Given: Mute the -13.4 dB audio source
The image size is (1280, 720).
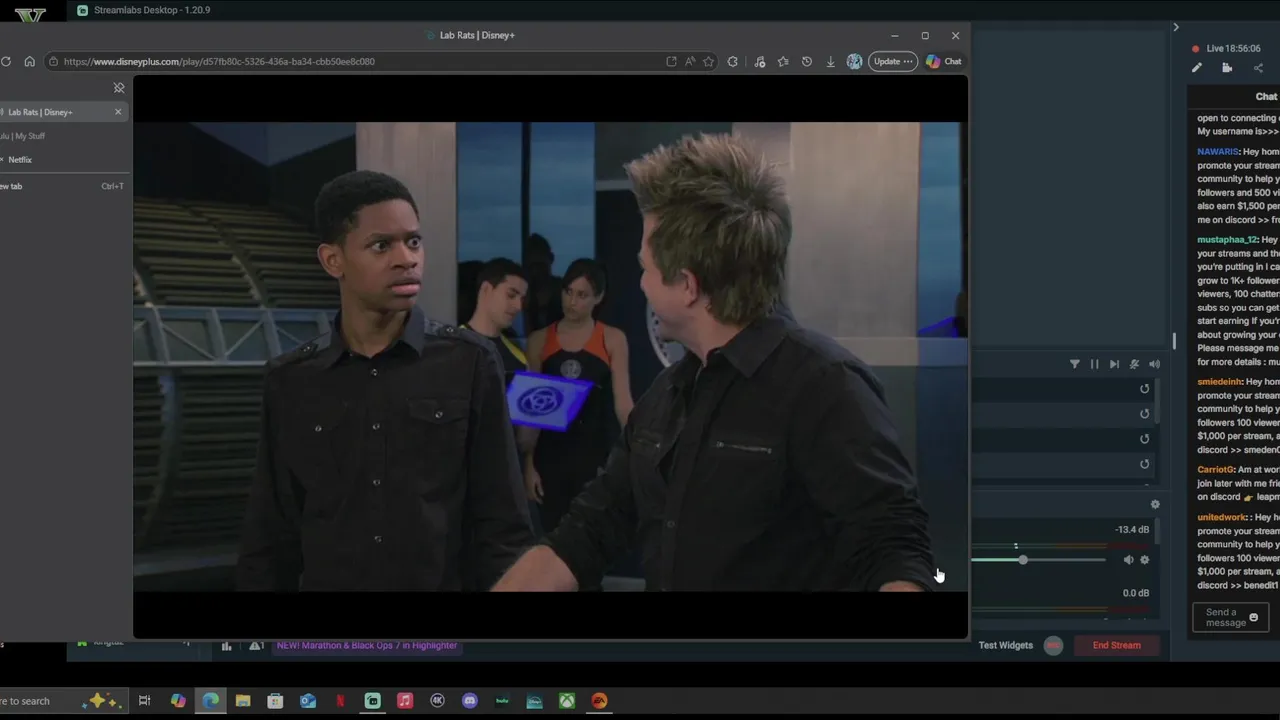Looking at the screenshot, I should tap(1128, 560).
